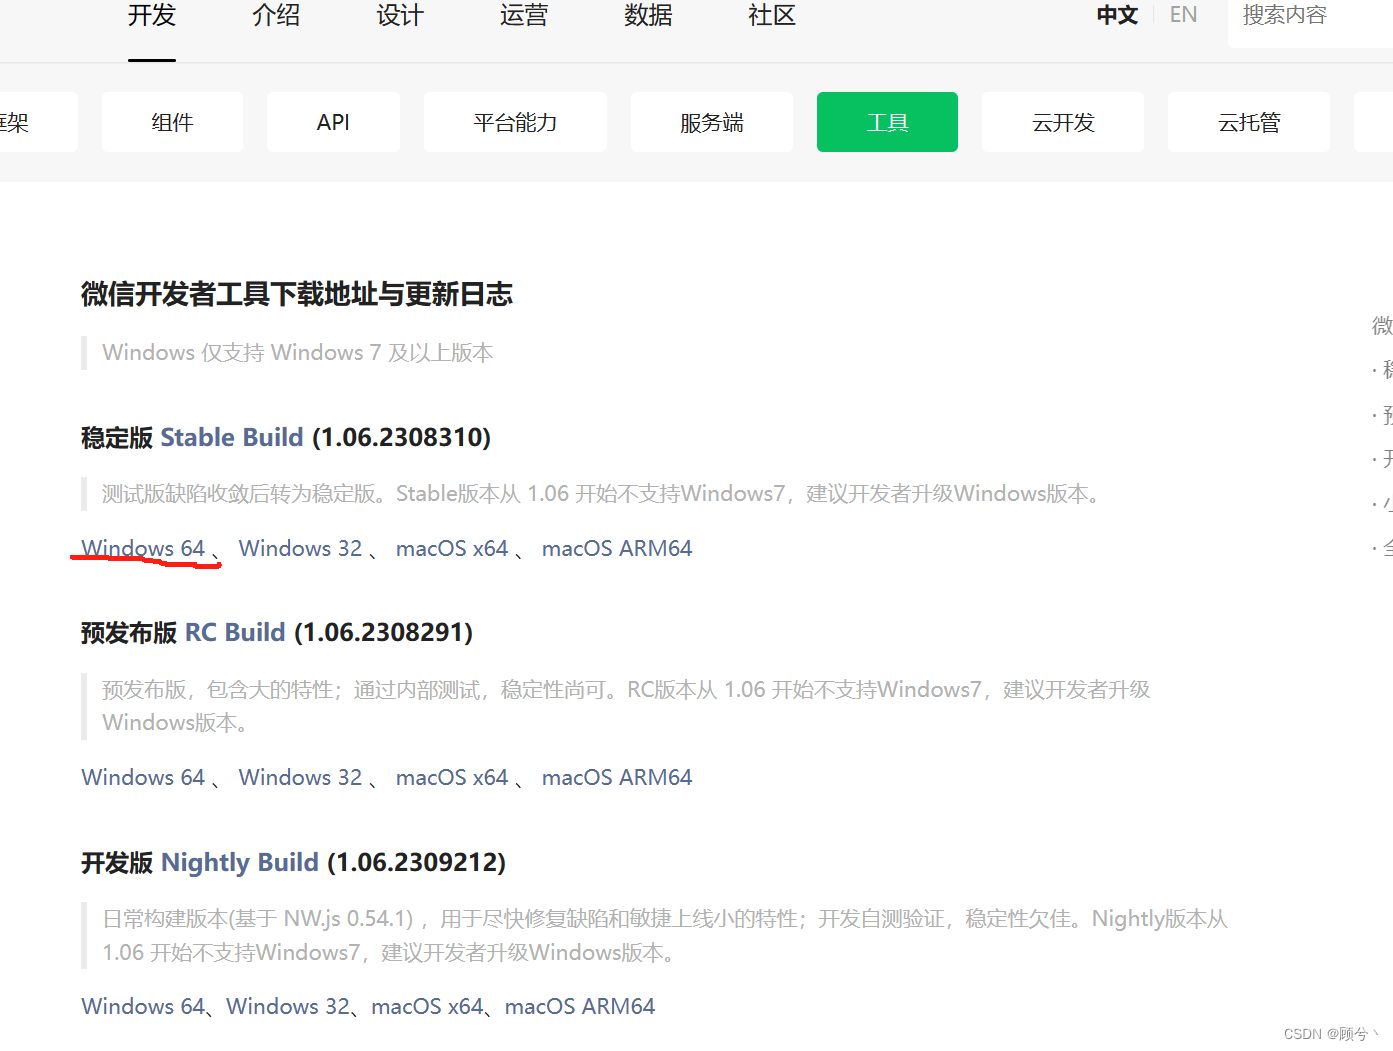The image size is (1393, 1051).
Task: Open the 云开发 section button
Action: pyautogui.click(x=1063, y=122)
